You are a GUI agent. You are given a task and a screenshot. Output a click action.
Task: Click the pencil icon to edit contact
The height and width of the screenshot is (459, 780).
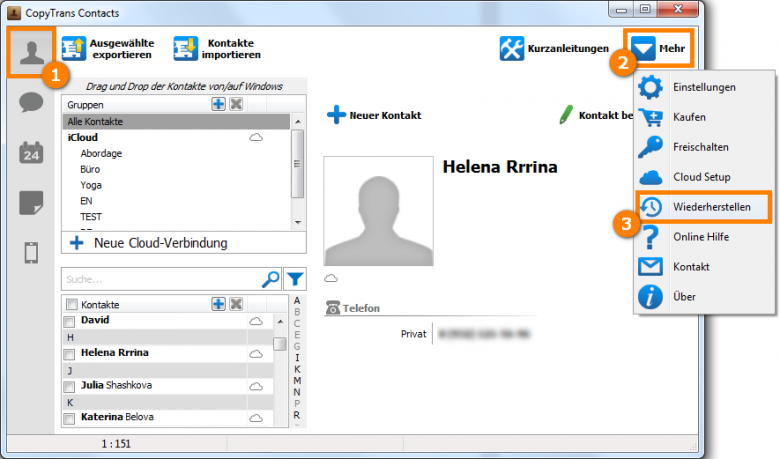pos(566,115)
